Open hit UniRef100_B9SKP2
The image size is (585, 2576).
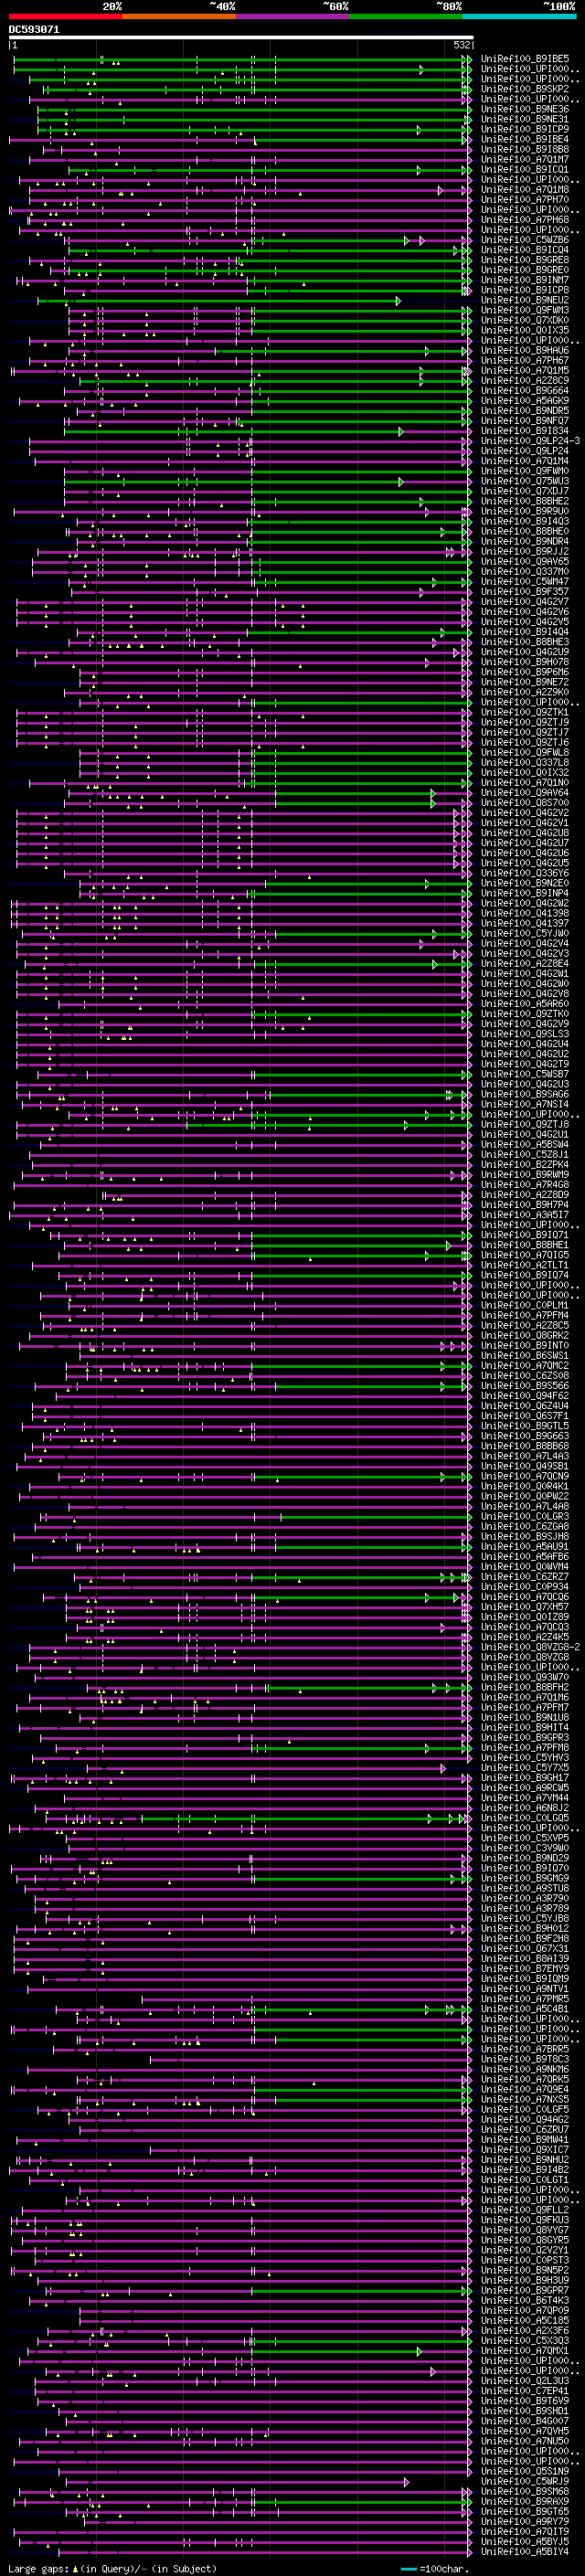[x=525, y=89]
